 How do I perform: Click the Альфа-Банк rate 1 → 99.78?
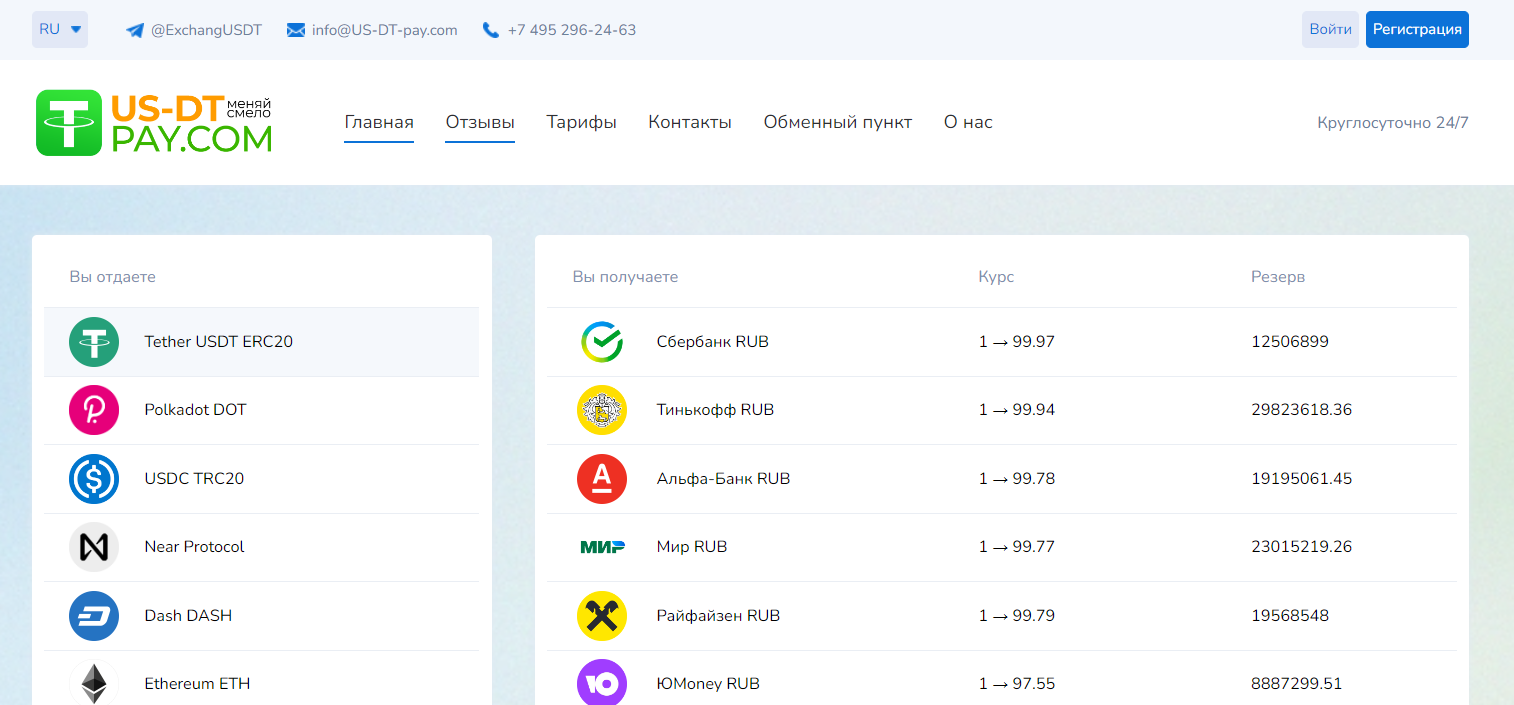(x=1016, y=479)
